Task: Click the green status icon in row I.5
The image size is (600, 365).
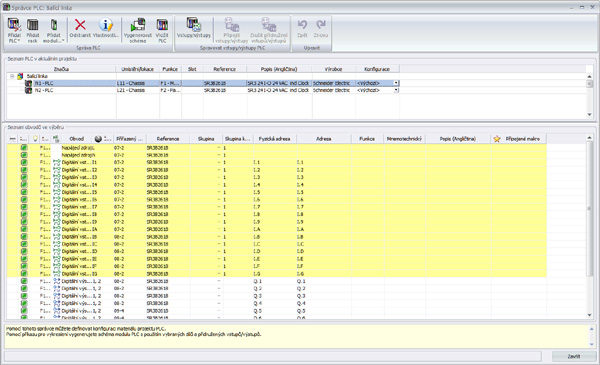Action: tap(24, 192)
